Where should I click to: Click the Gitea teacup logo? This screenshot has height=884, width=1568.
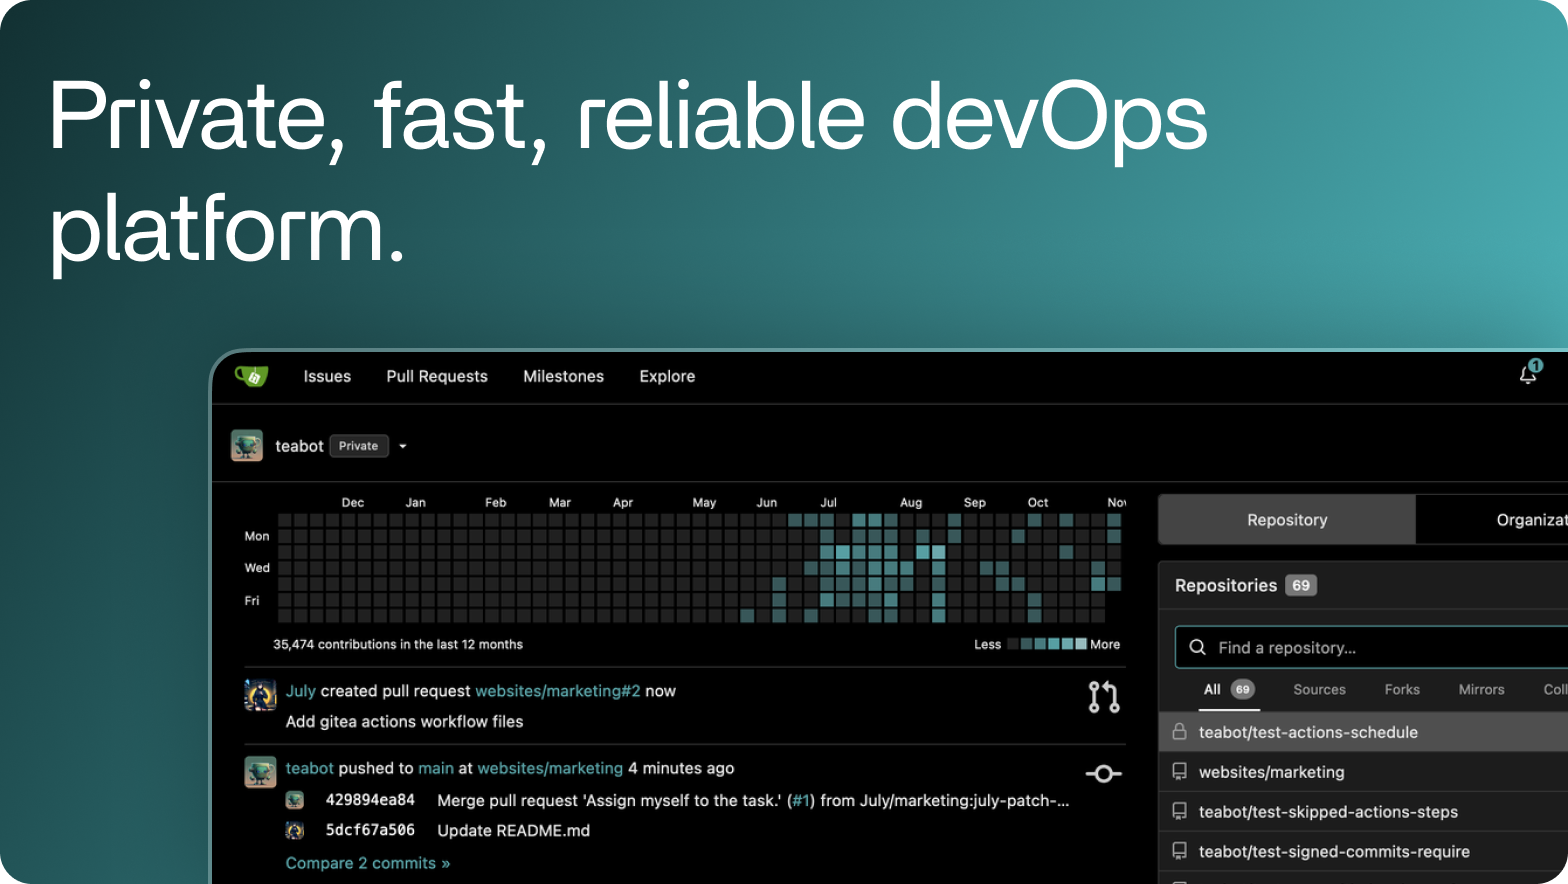(x=251, y=376)
